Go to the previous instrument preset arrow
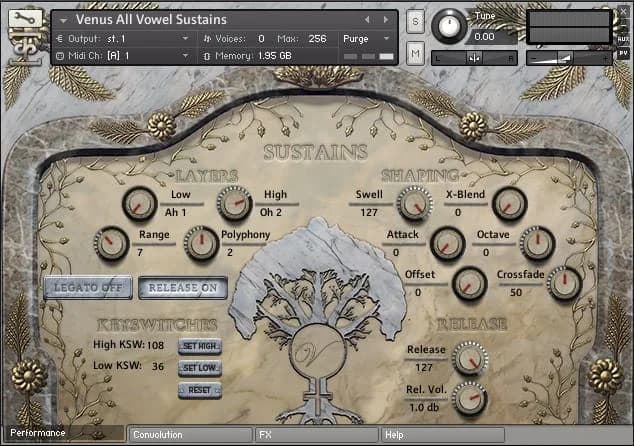 coord(366,19)
